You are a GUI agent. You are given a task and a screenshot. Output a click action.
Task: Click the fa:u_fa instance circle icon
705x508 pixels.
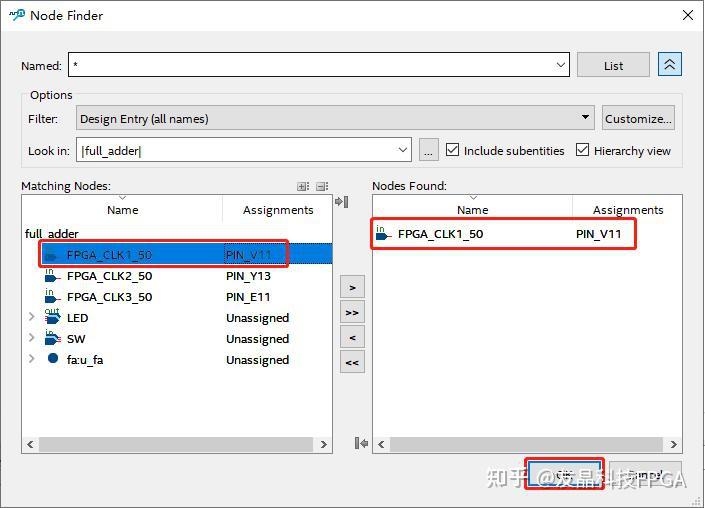click(53, 358)
